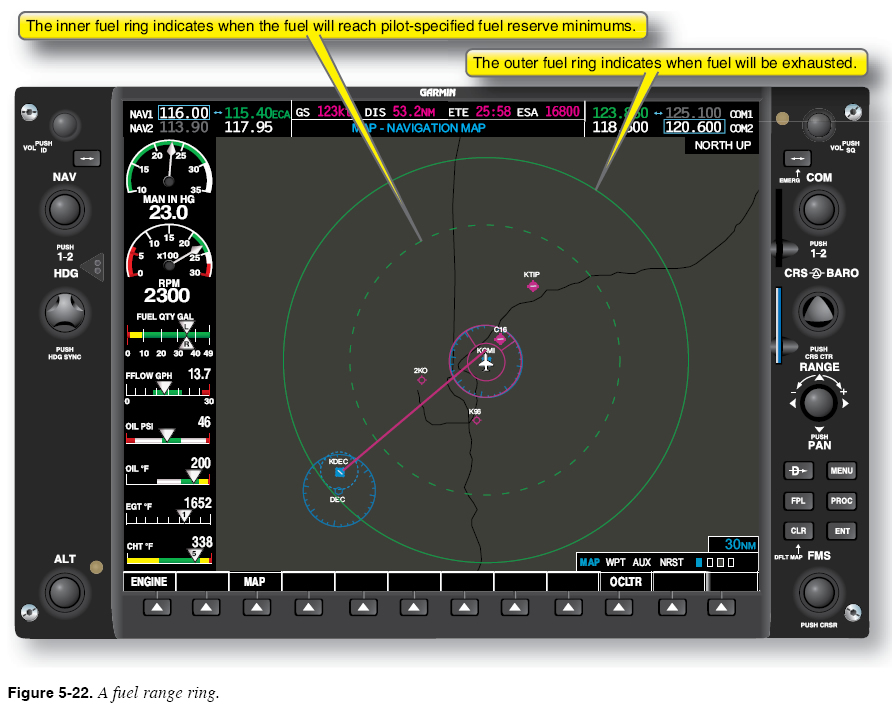Click the NAV1 standby frequency 116.00
The image size is (892, 706).
pyautogui.click(x=184, y=113)
